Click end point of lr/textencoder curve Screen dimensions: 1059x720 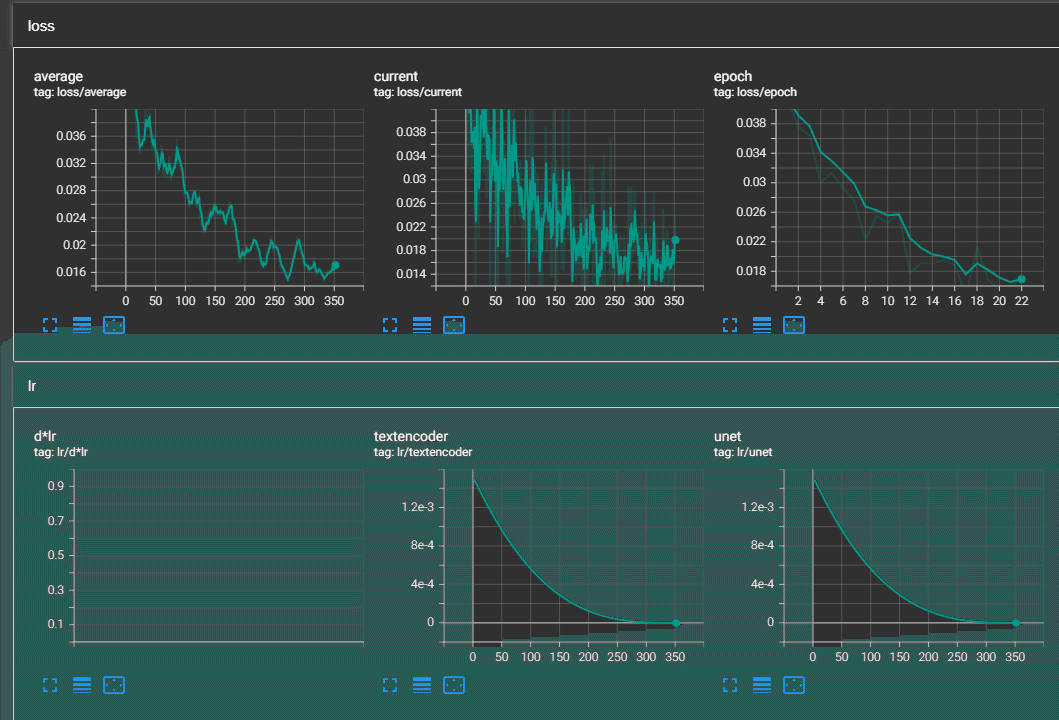pos(676,623)
